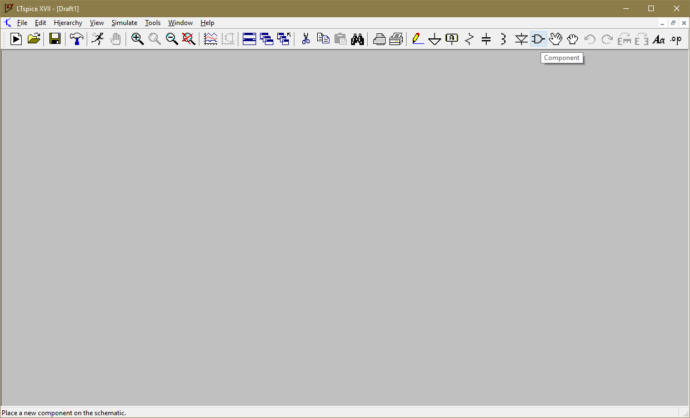Select the Inductor tool
690x418 pixels.
(503, 39)
